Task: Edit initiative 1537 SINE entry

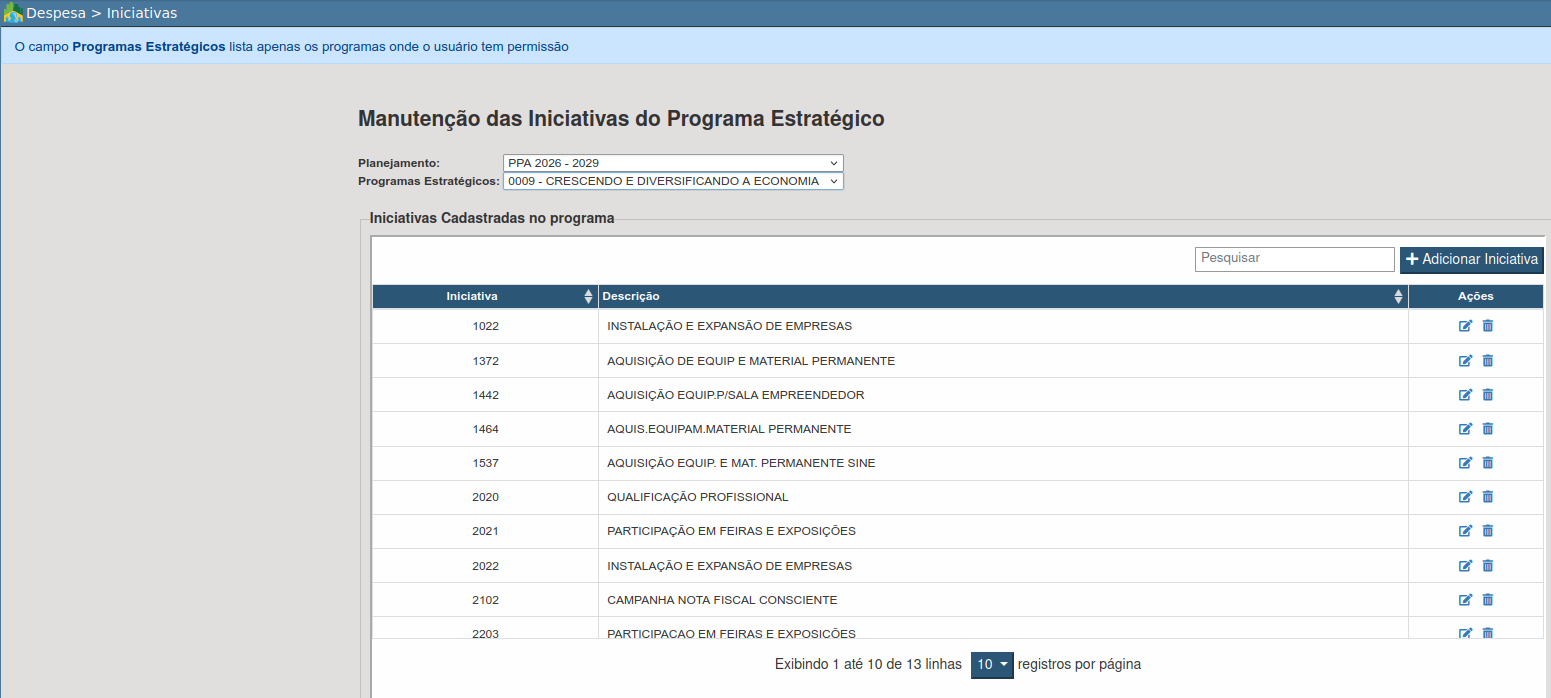Action: 1465,463
